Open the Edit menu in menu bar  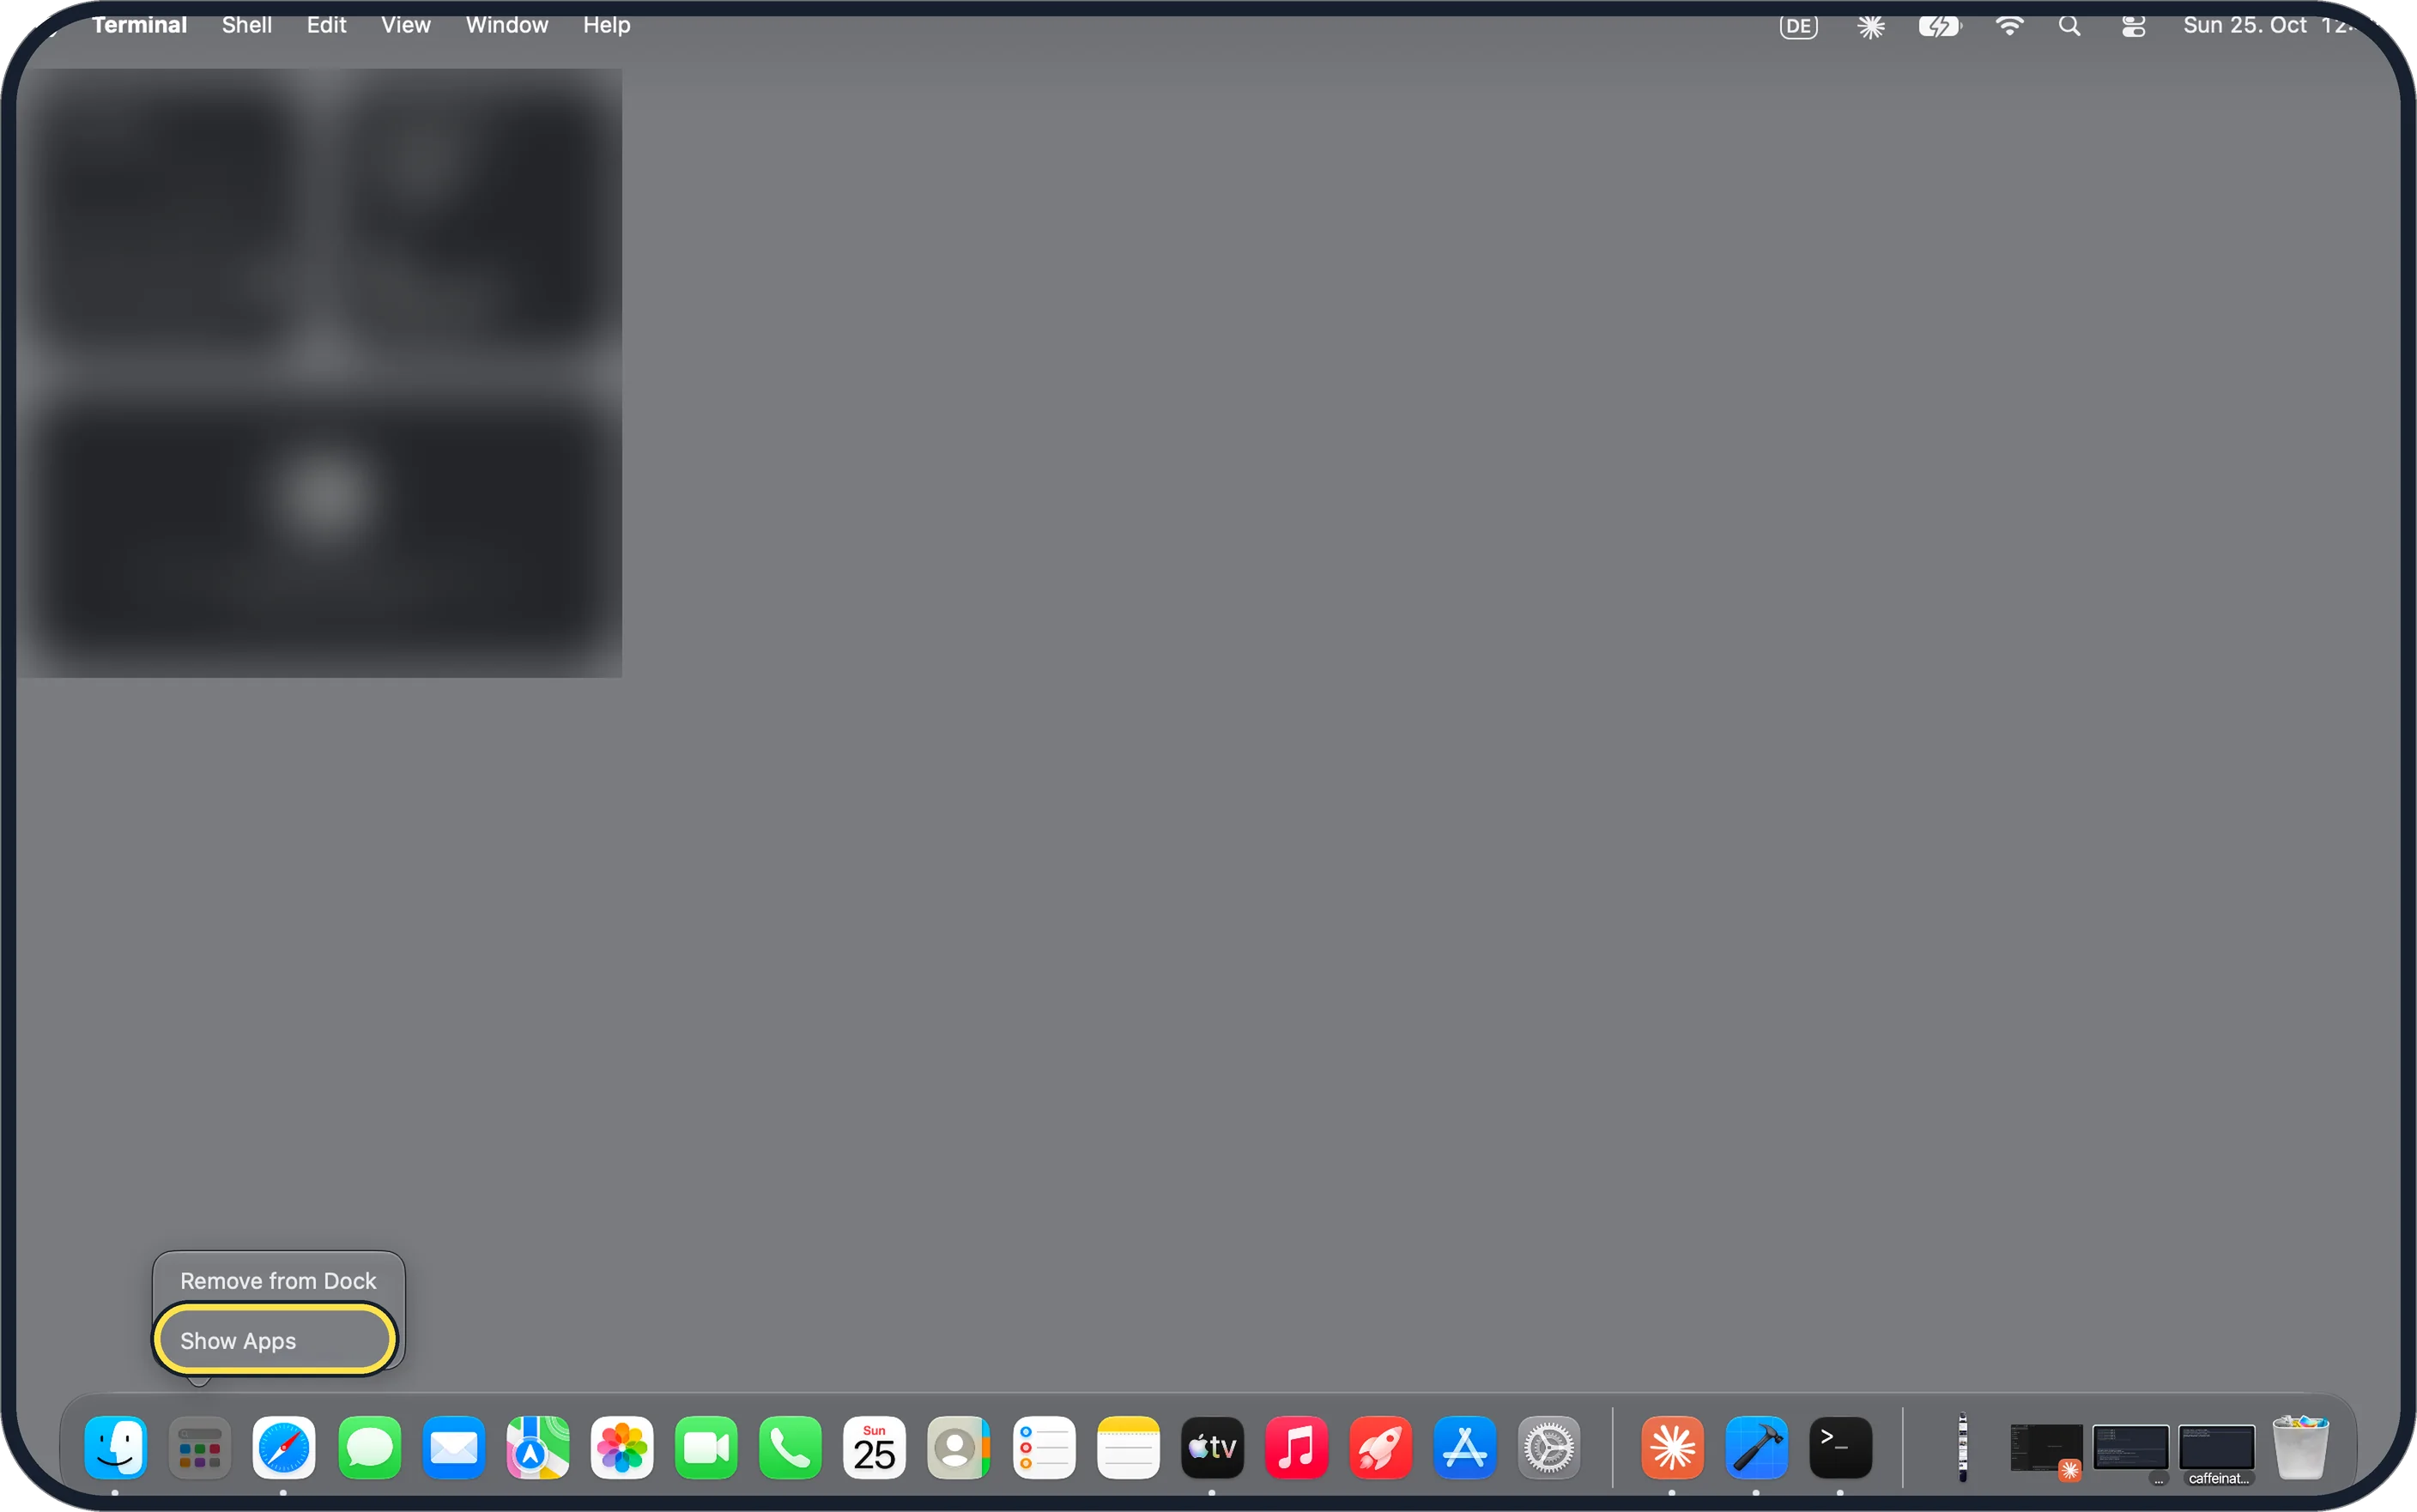(326, 25)
